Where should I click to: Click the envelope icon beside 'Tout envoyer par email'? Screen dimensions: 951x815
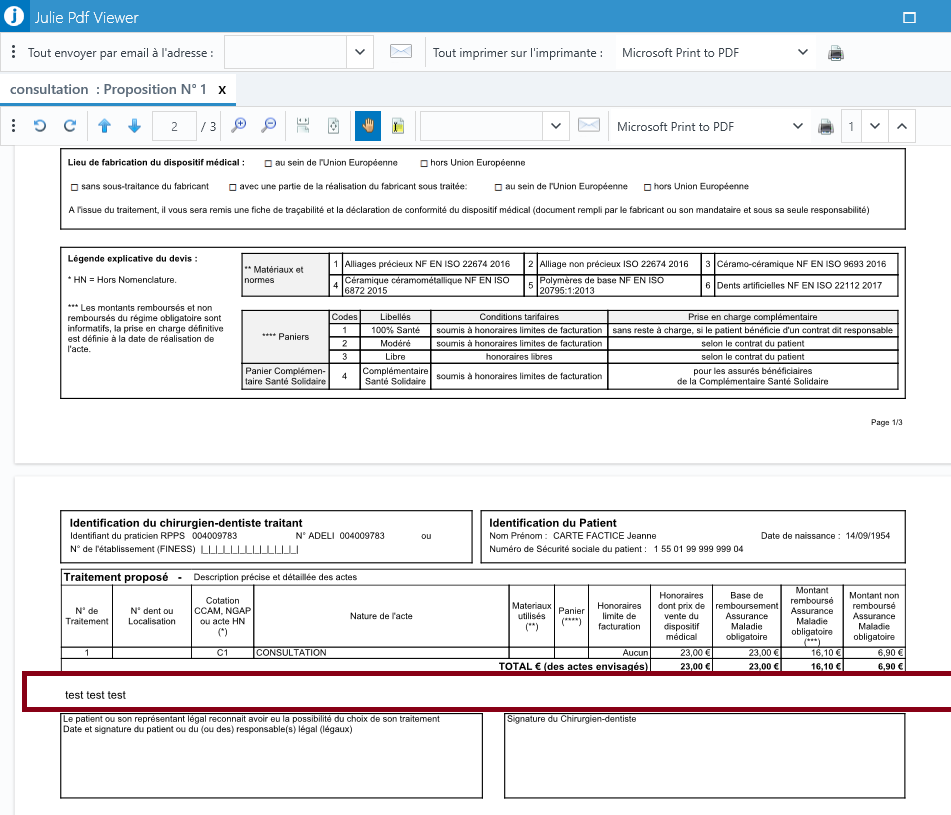[x=401, y=52]
